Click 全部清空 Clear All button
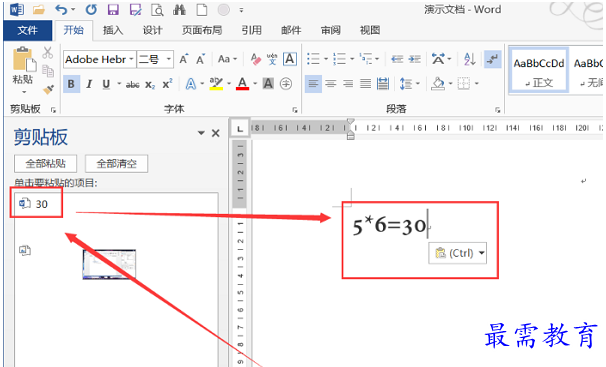Screen dimensions: 606x367 [x=116, y=163]
